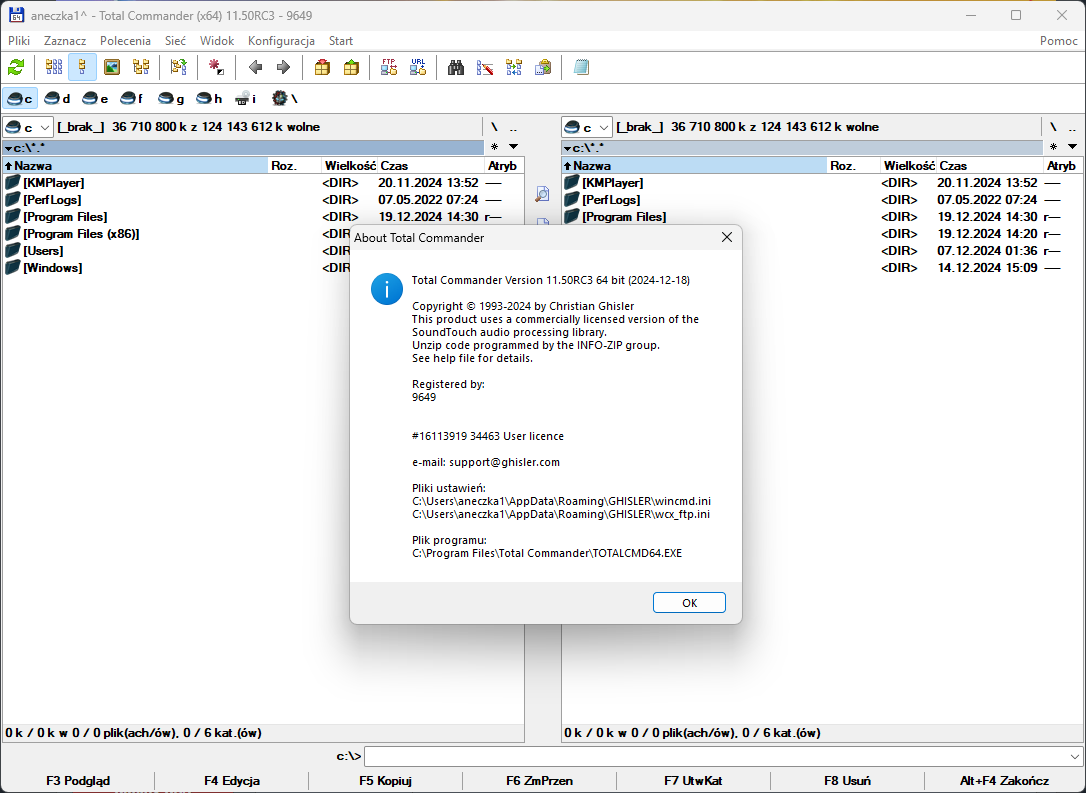
Task: Open the Pomoc menu
Action: tap(1058, 41)
